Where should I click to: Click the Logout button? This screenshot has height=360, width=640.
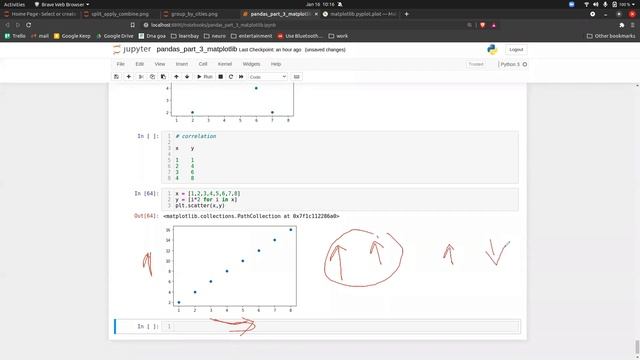coord(516,49)
